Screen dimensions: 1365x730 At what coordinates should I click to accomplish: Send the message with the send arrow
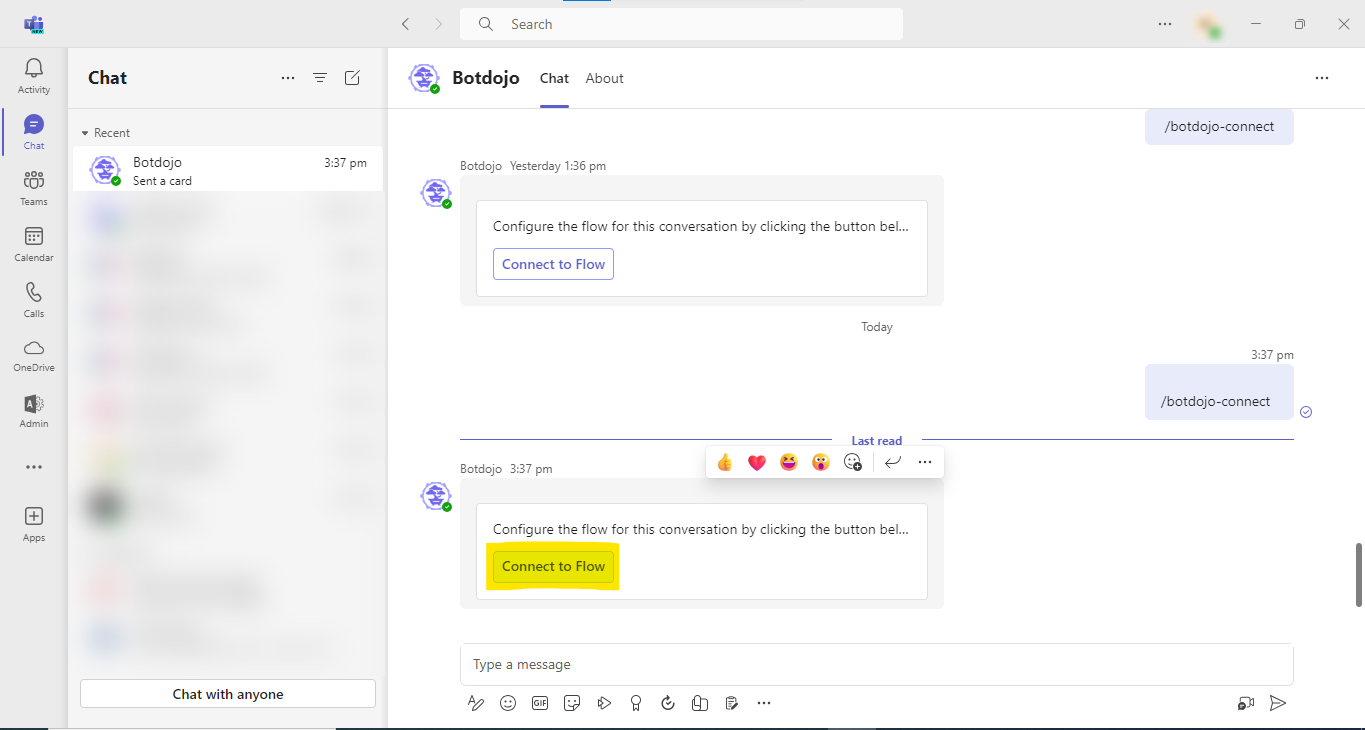(1278, 703)
